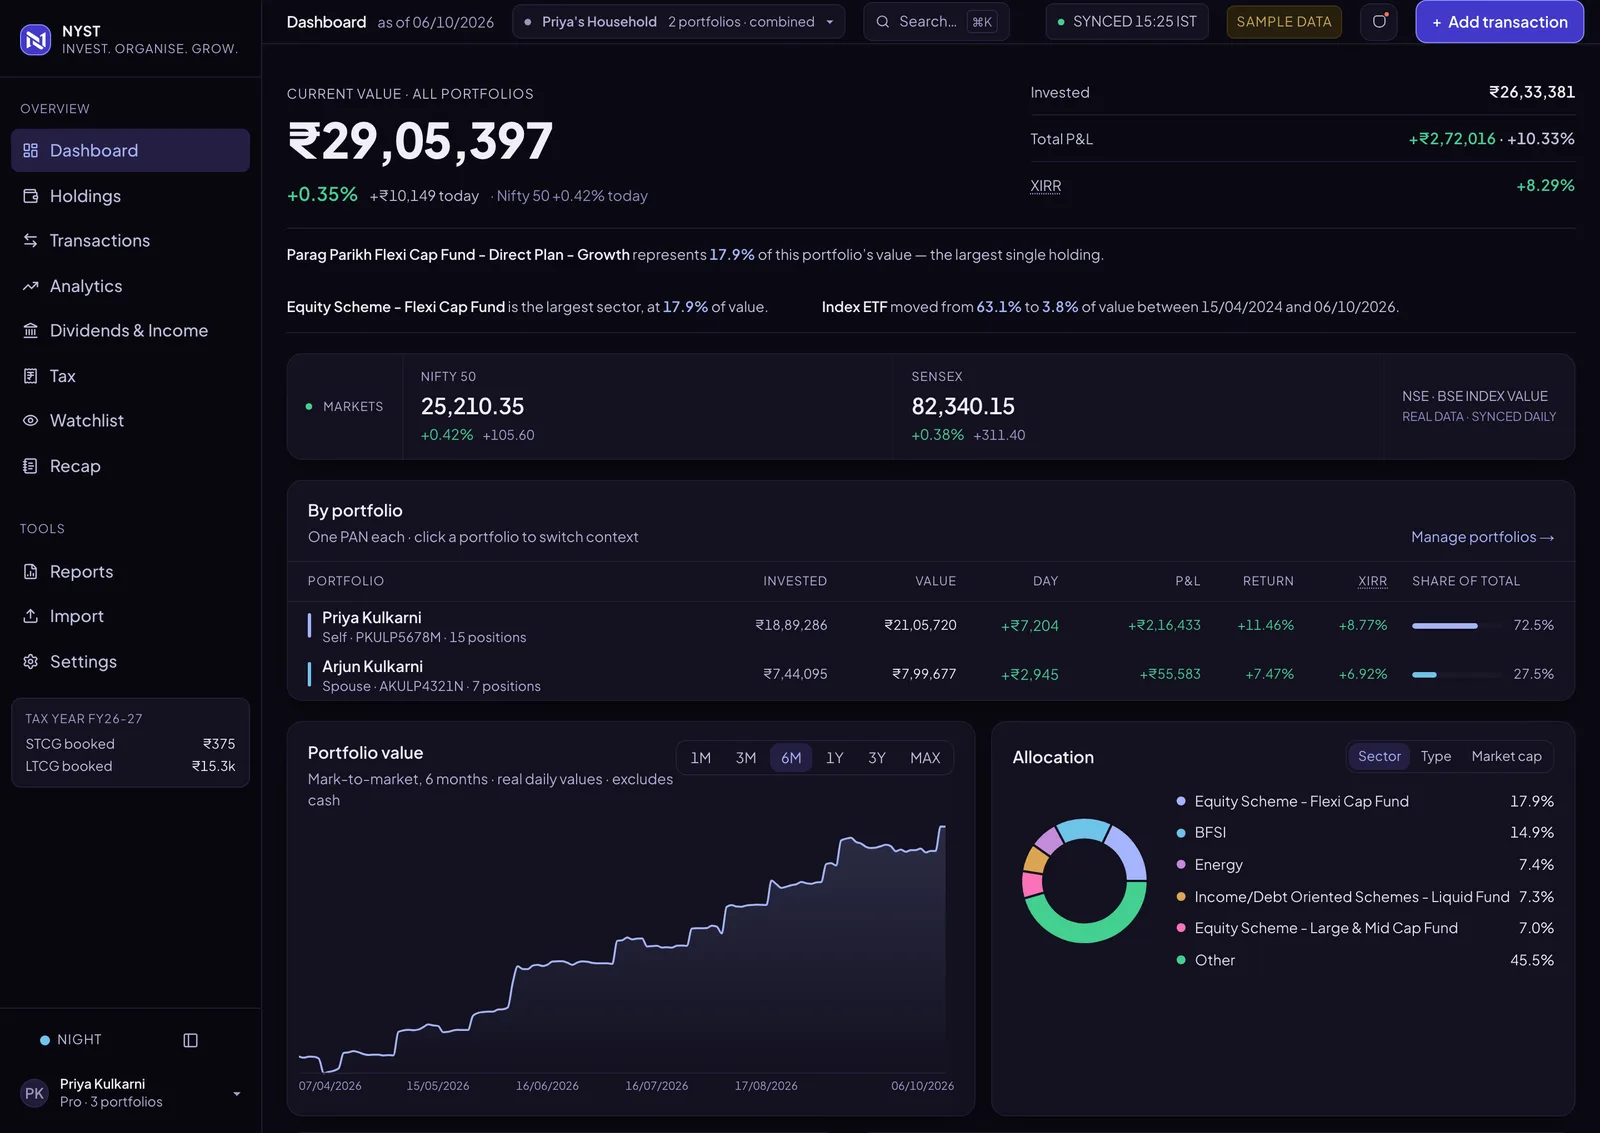
Task: Click the Add transaction button
Action: (1499, 22)
